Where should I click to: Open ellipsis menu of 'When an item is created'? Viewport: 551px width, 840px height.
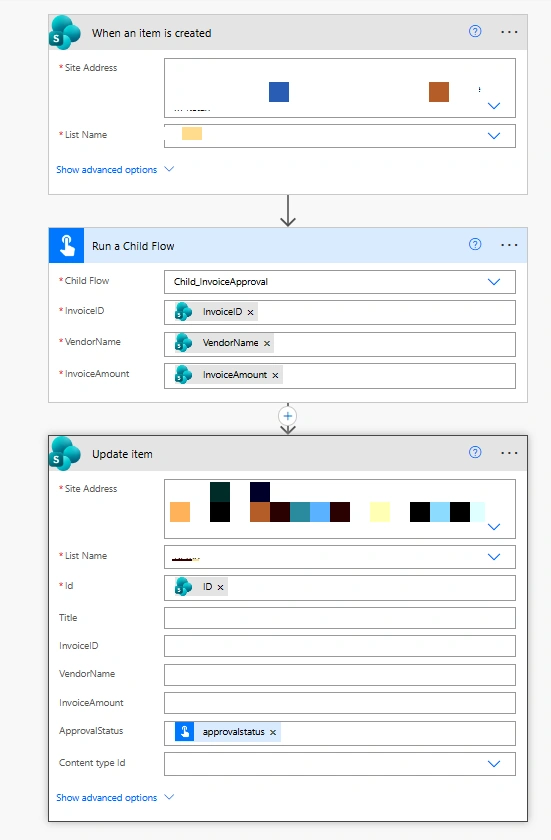point(509,32)
